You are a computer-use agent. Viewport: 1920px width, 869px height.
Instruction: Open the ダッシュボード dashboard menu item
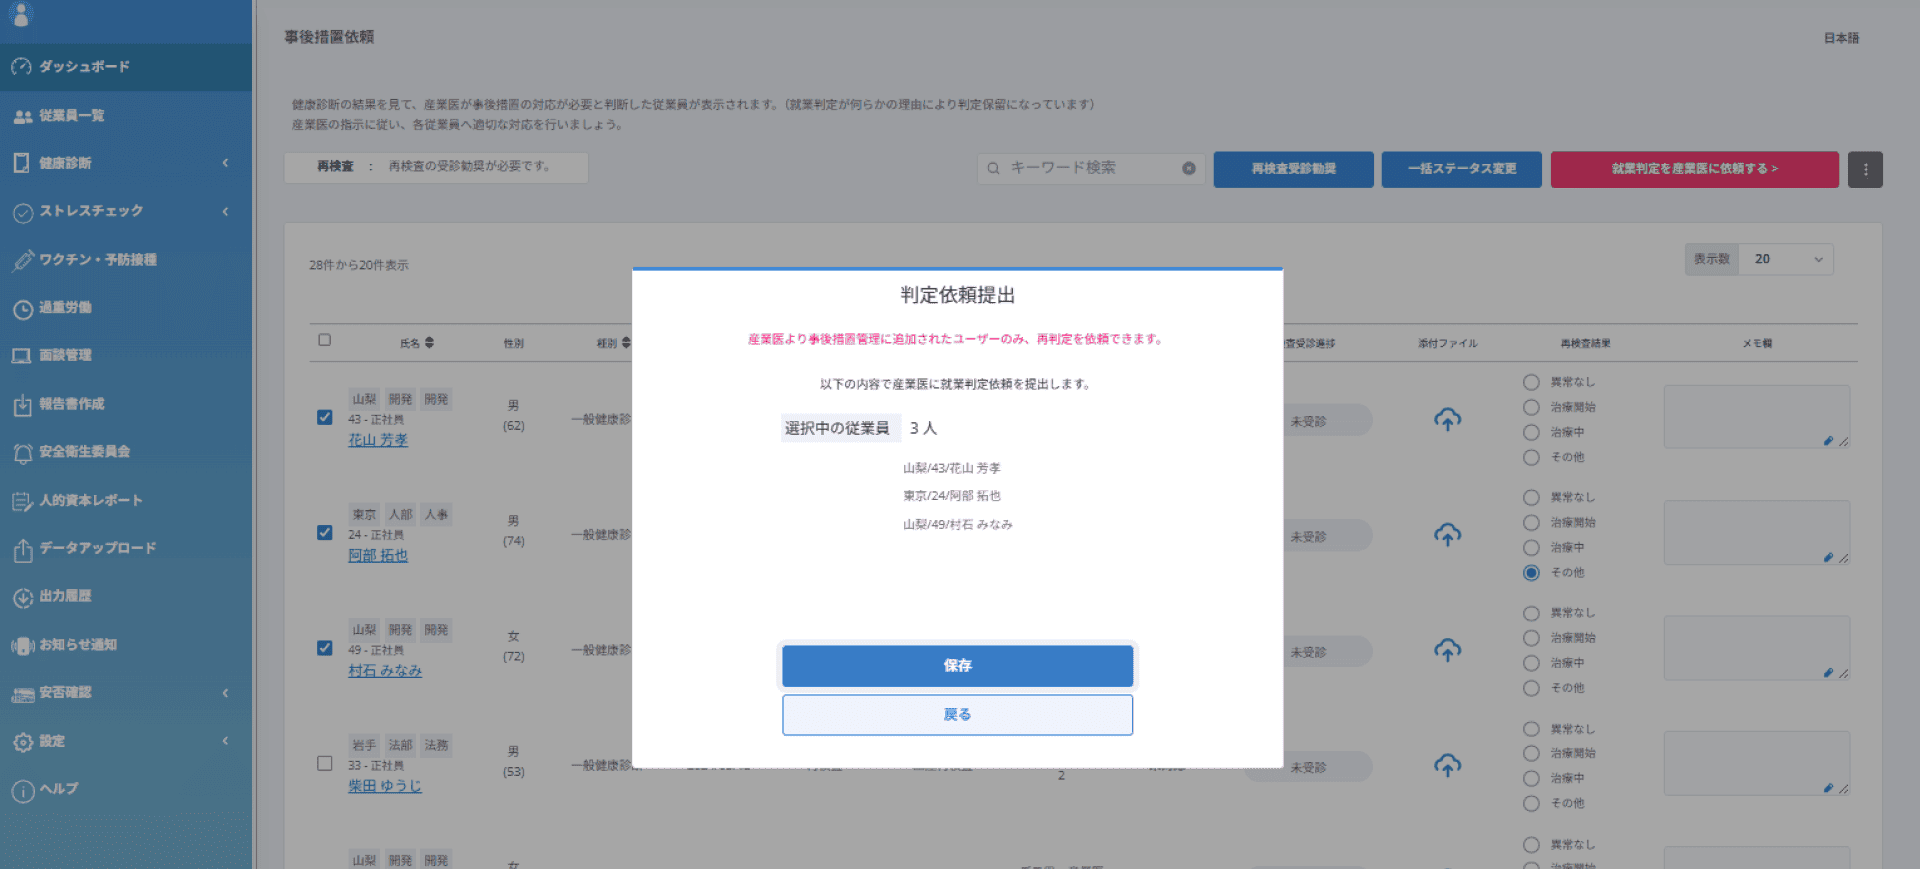pos(126,67)
